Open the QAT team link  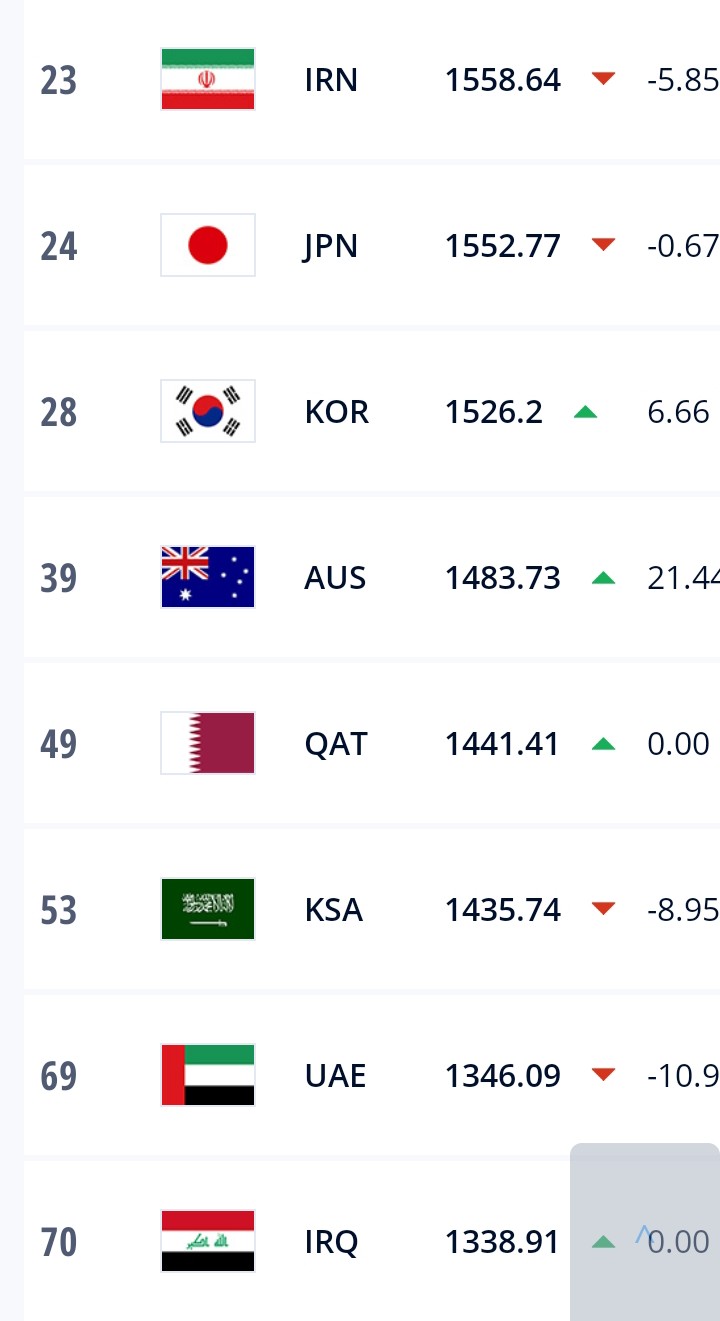(336, 744)
